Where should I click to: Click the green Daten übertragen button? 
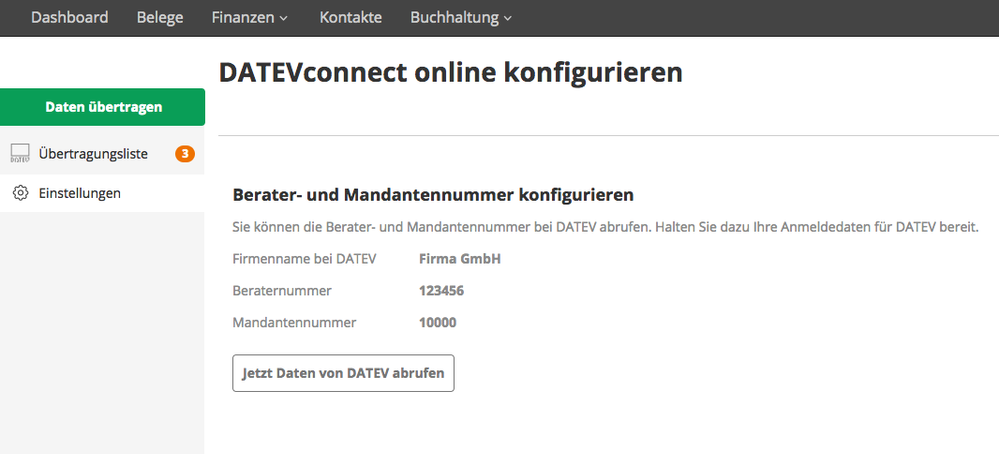pos(103,107)
